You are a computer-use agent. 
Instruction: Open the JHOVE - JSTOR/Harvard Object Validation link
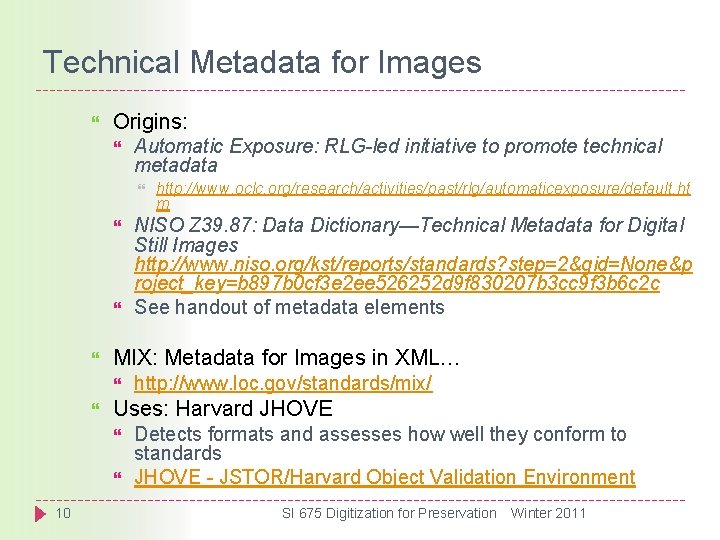384,477
